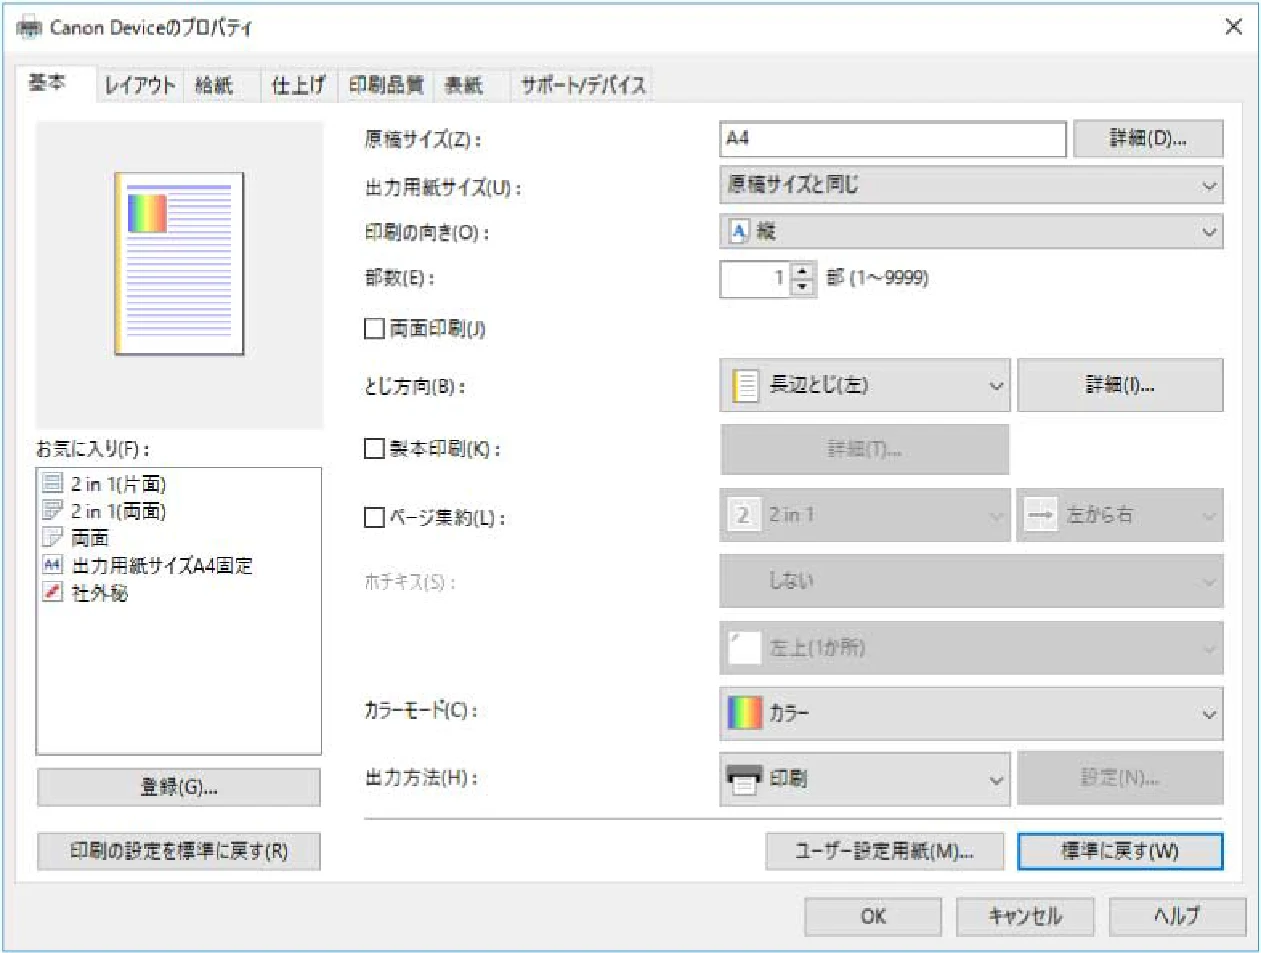The height and width of the screenshot is (953, 1261).
Task: Click the staple position corner icon
Action: click(x=744, y=647)
